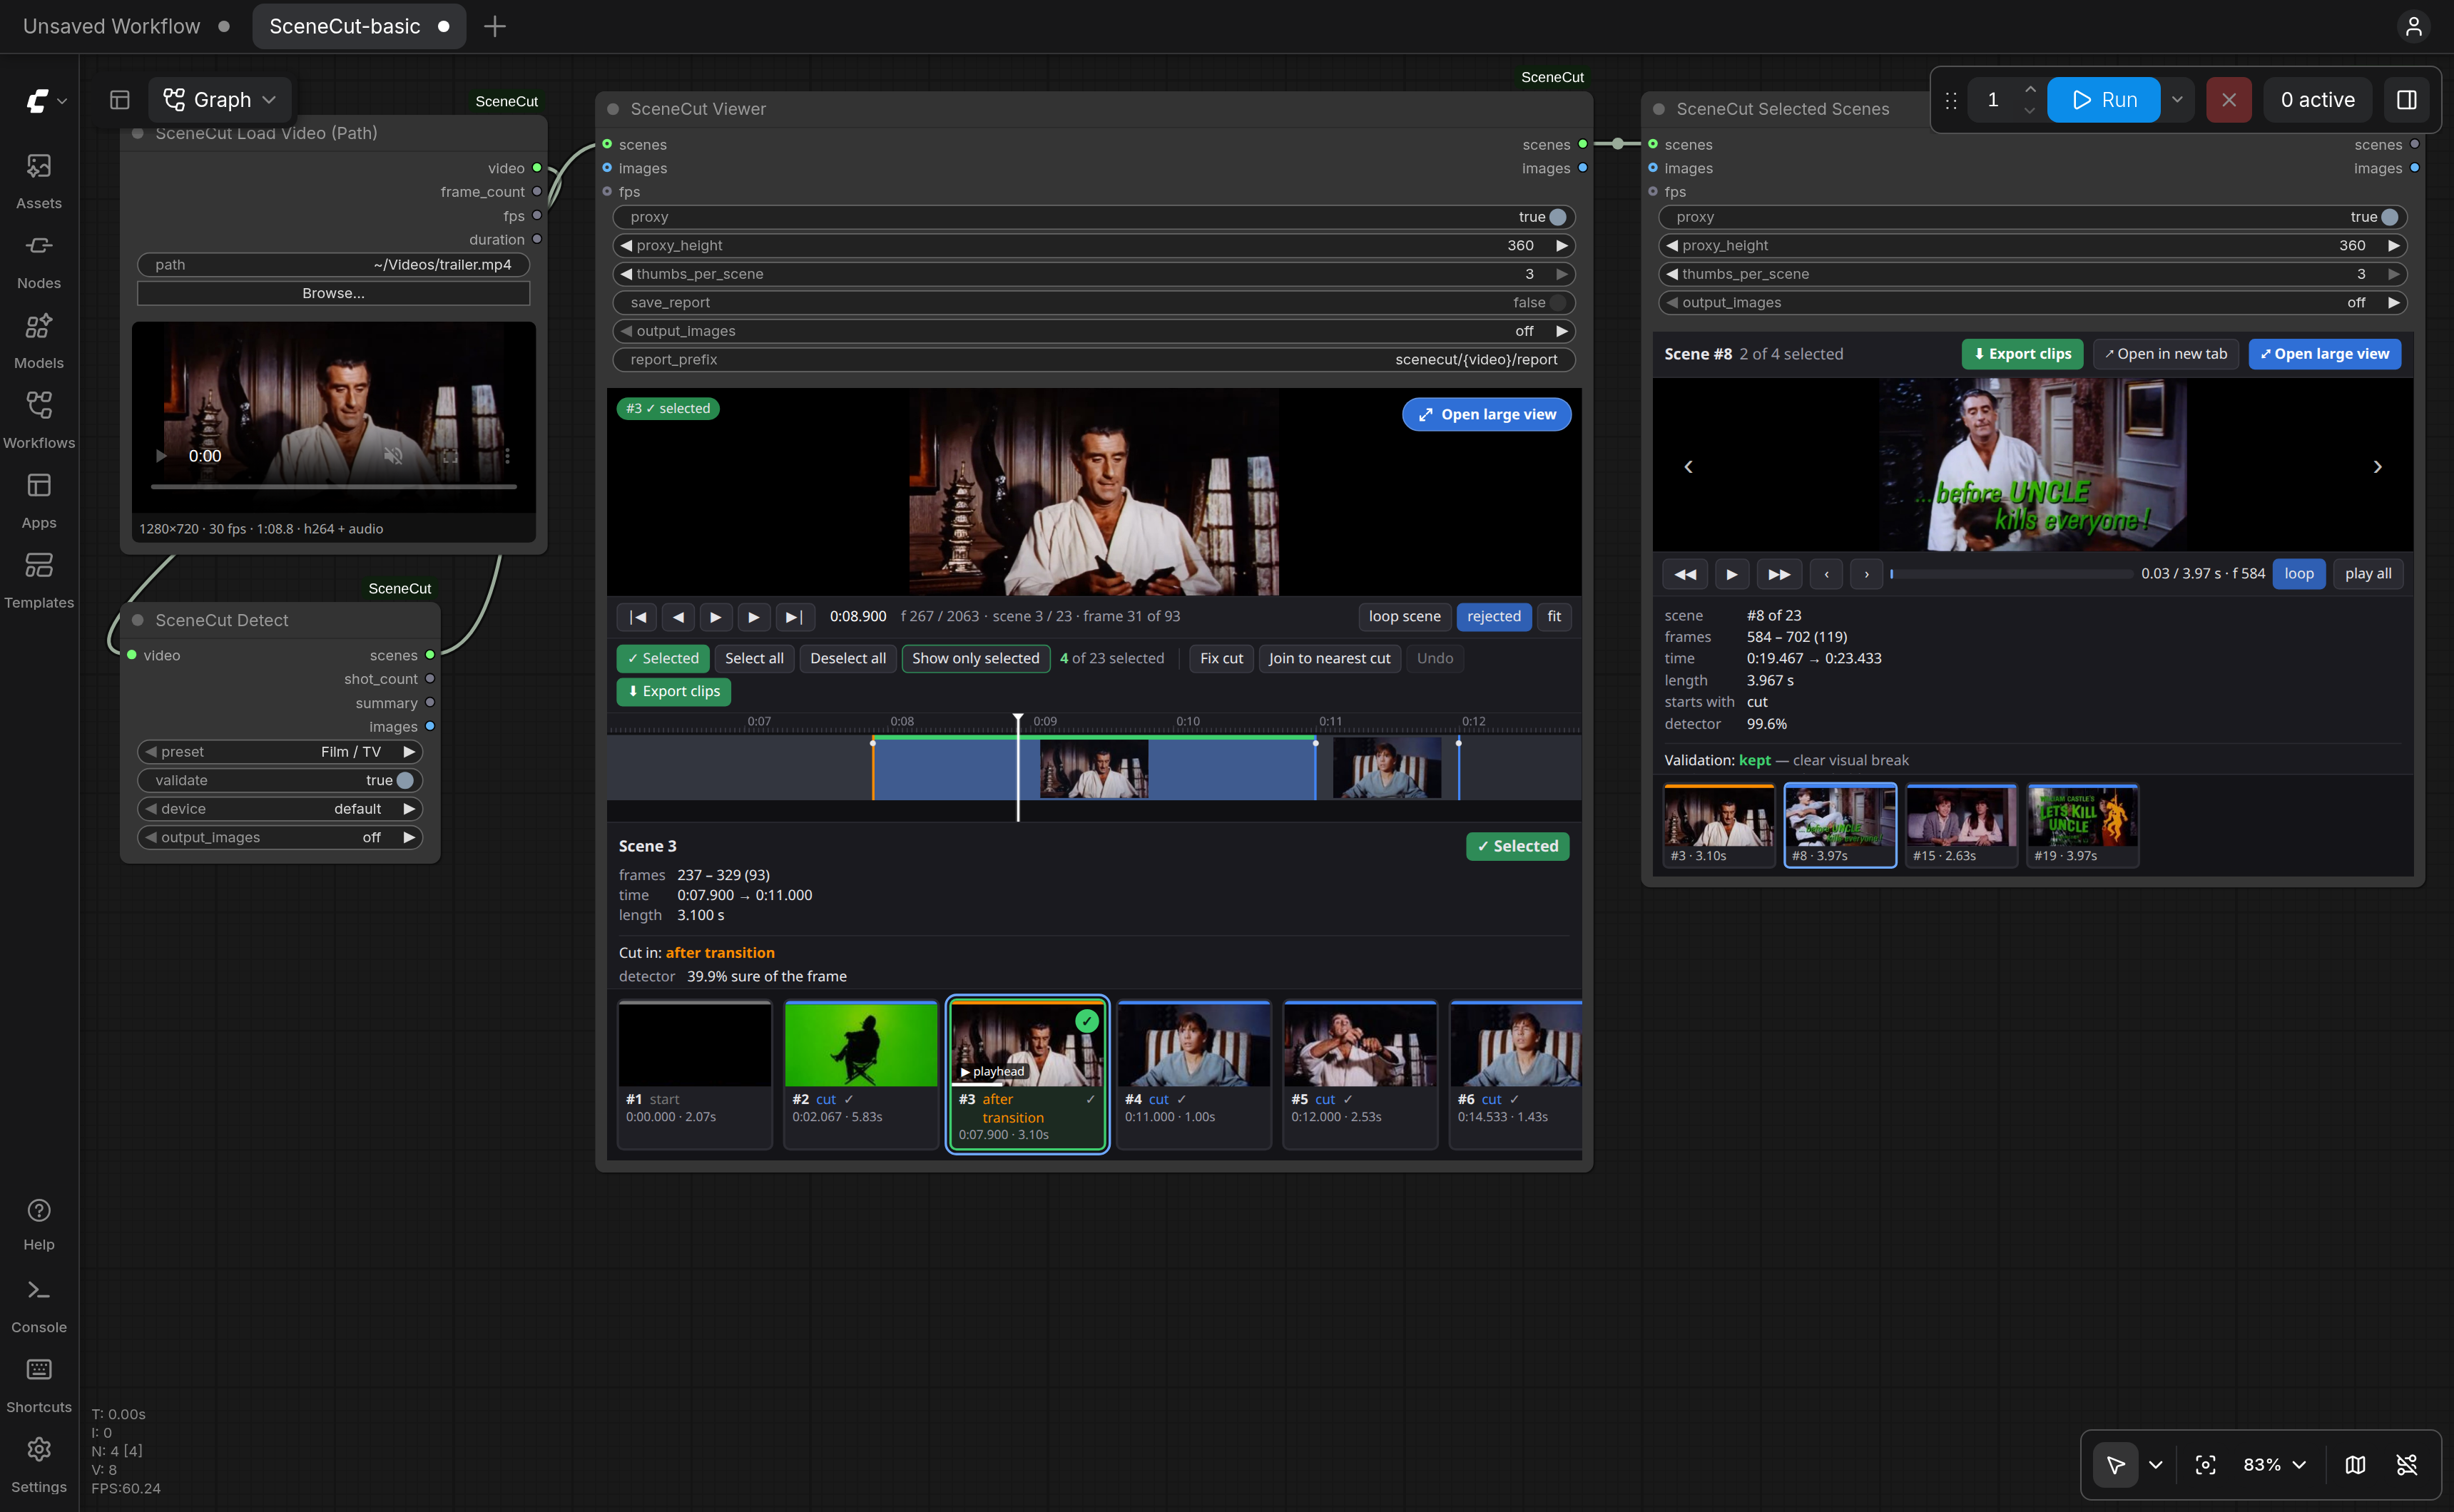Open the 83% zoom level dropdown
This screenshot has width=2454, height=1512.
pyautogui.click(x=2274, y=1465)
